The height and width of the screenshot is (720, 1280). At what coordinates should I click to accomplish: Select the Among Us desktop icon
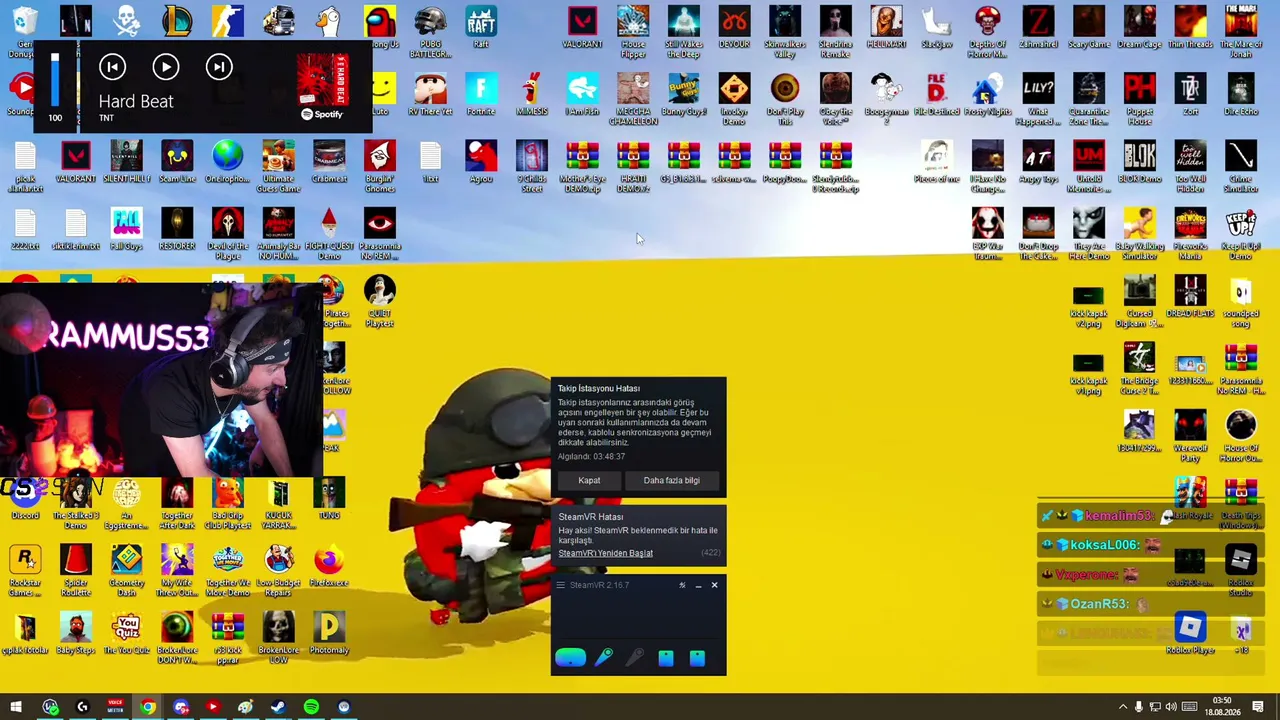click(380, 27)
